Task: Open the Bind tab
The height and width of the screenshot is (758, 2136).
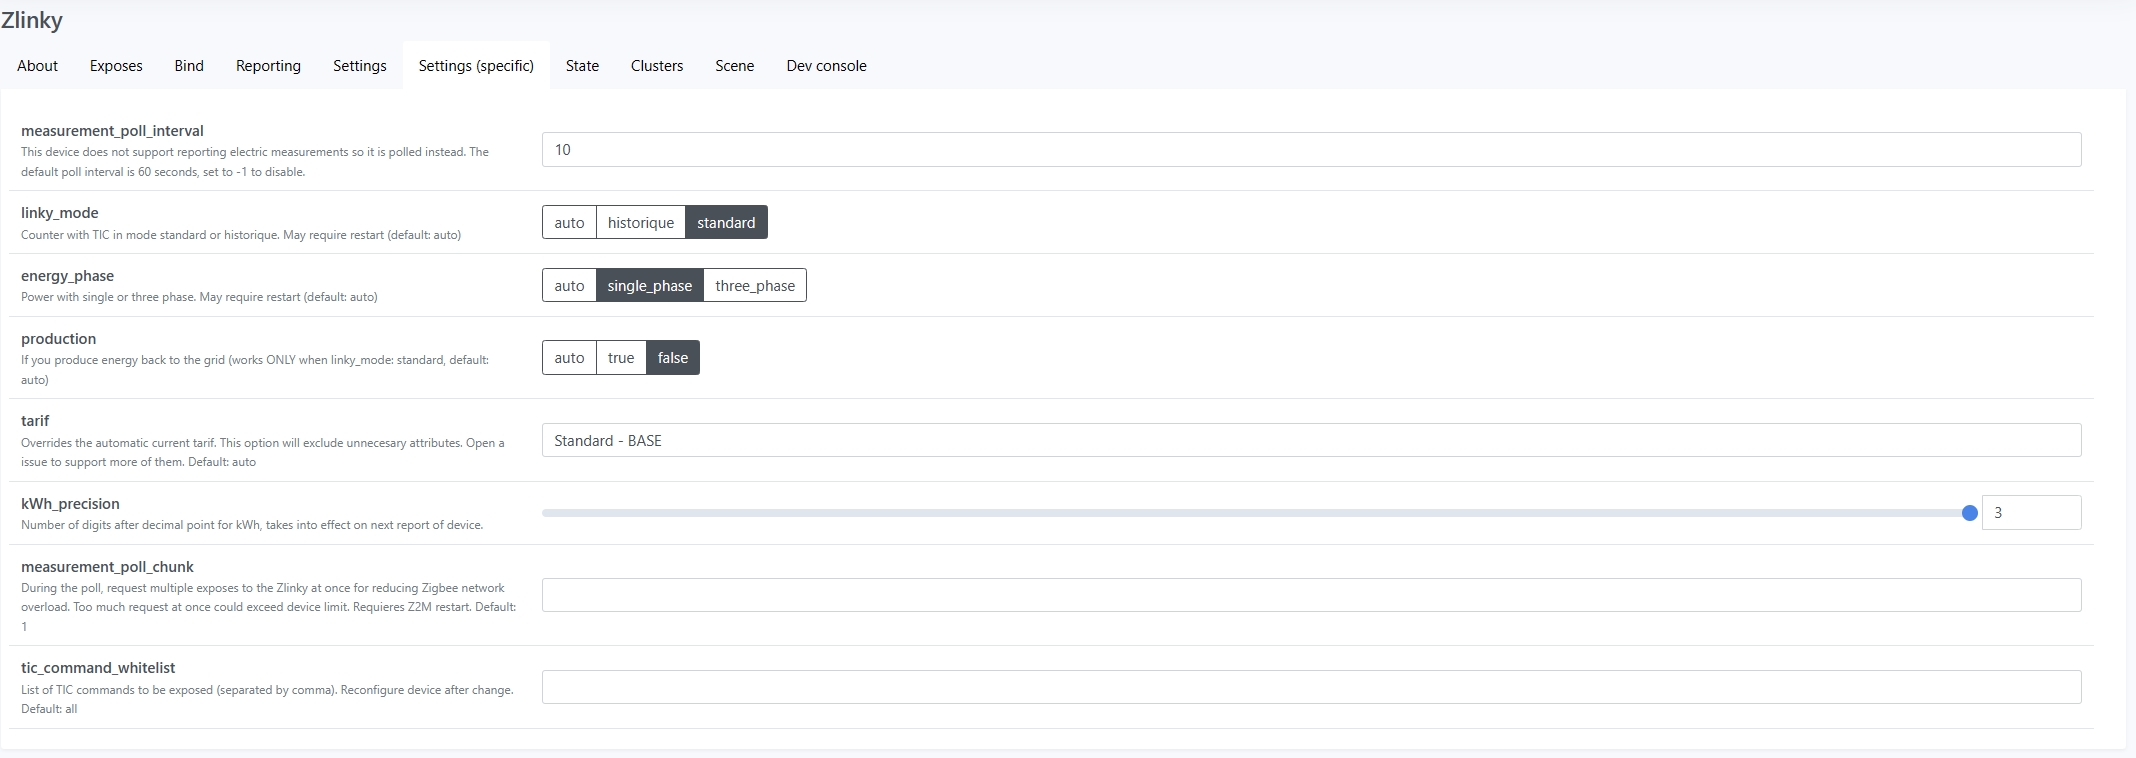Action: (x=189, y=66)
